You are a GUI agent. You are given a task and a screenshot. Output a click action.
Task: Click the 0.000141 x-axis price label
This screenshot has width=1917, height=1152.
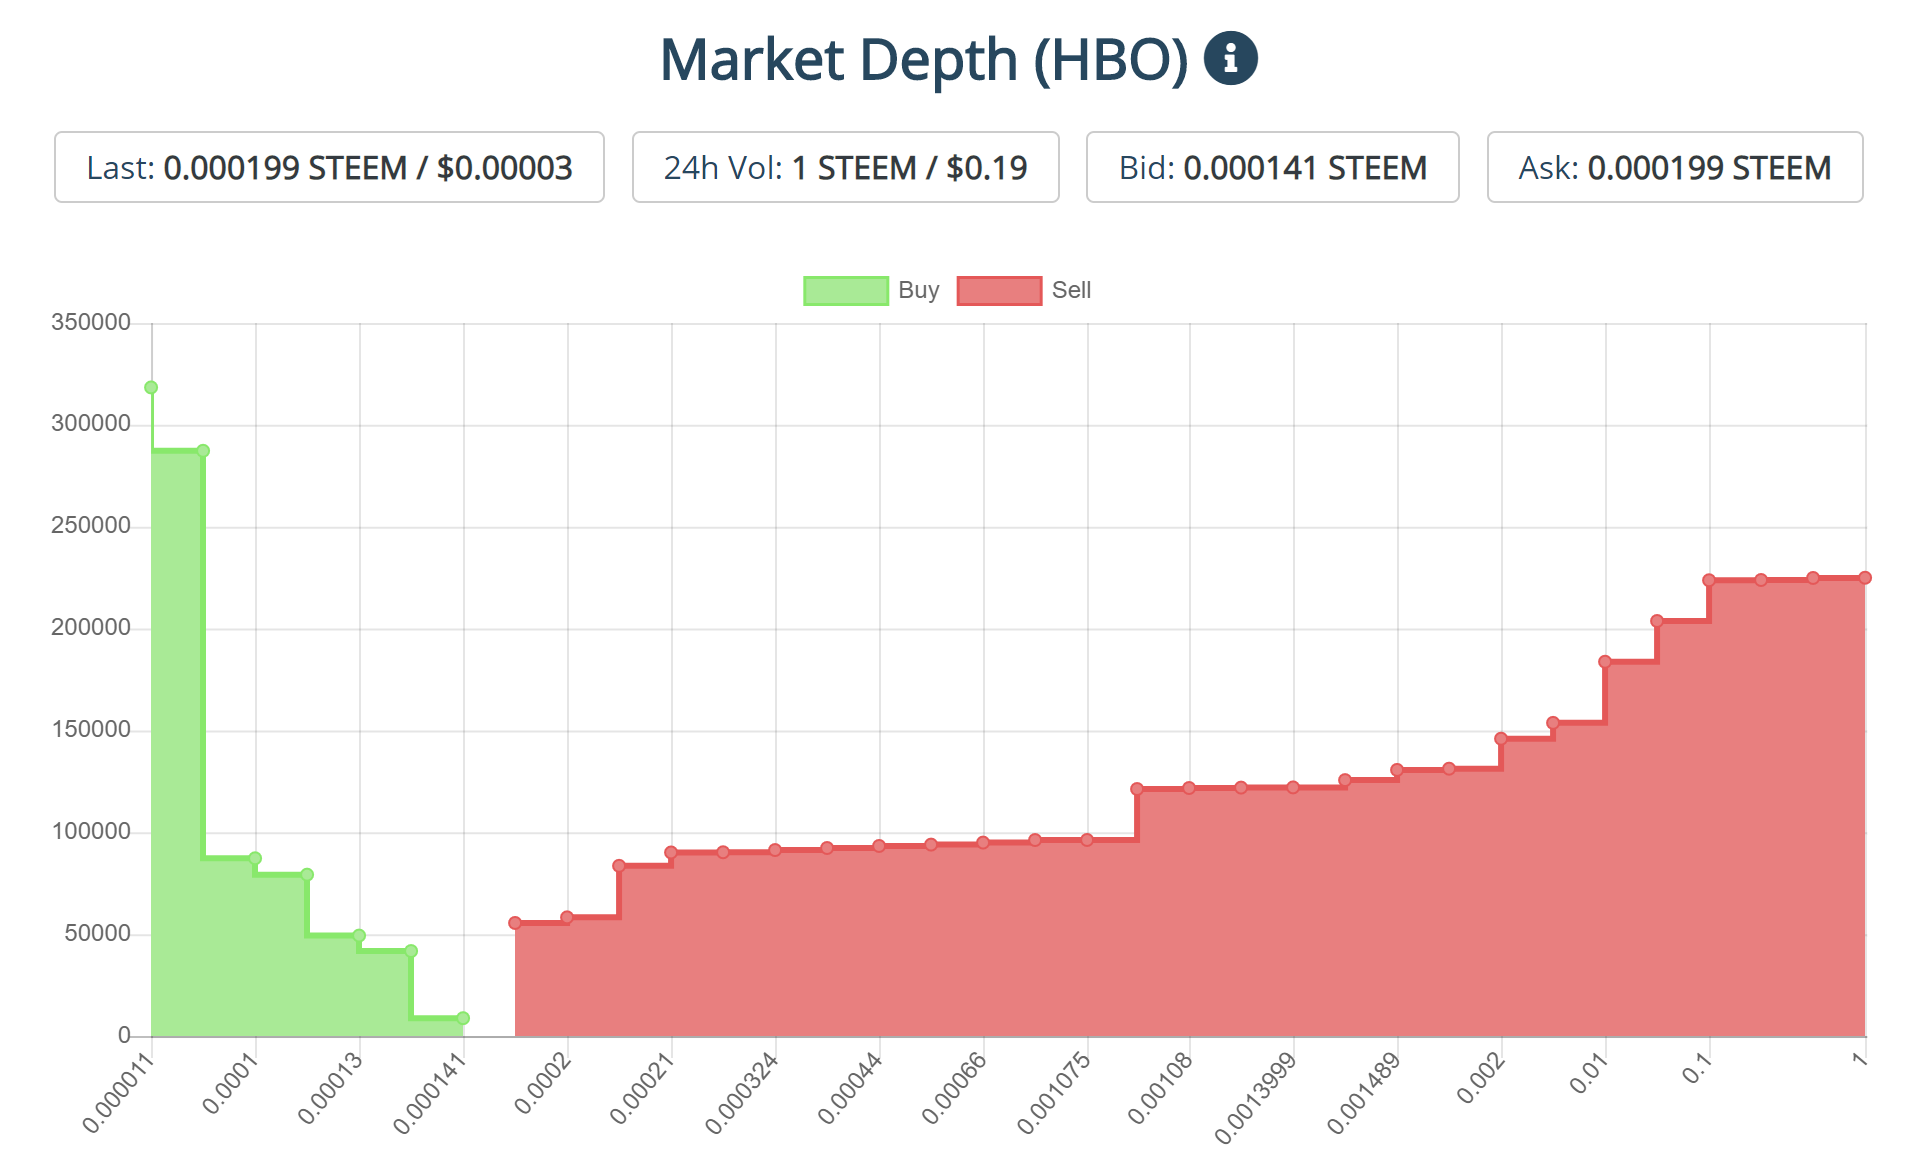click(x=431, y=1092)
